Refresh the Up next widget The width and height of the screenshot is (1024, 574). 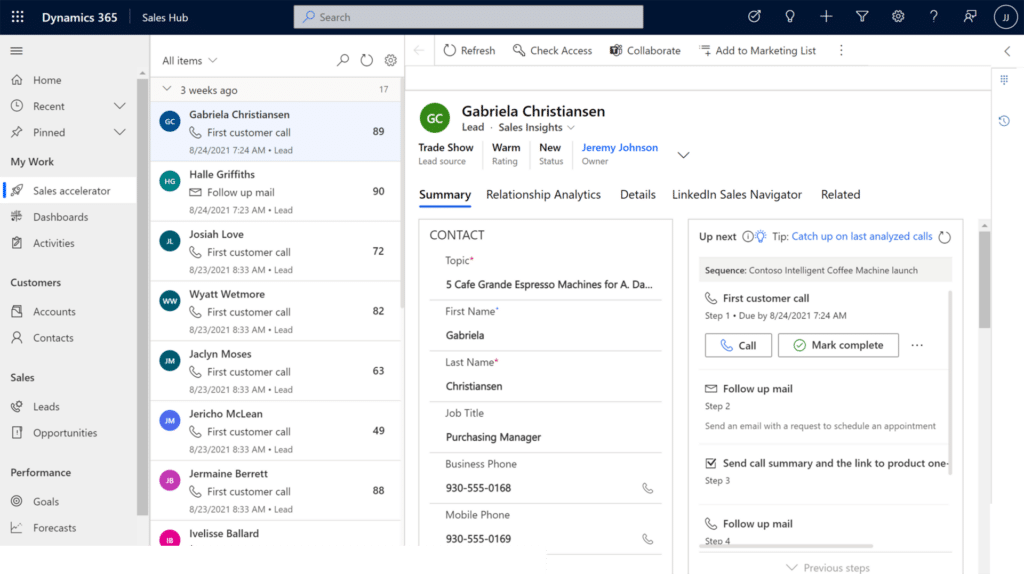click(944, 237)
